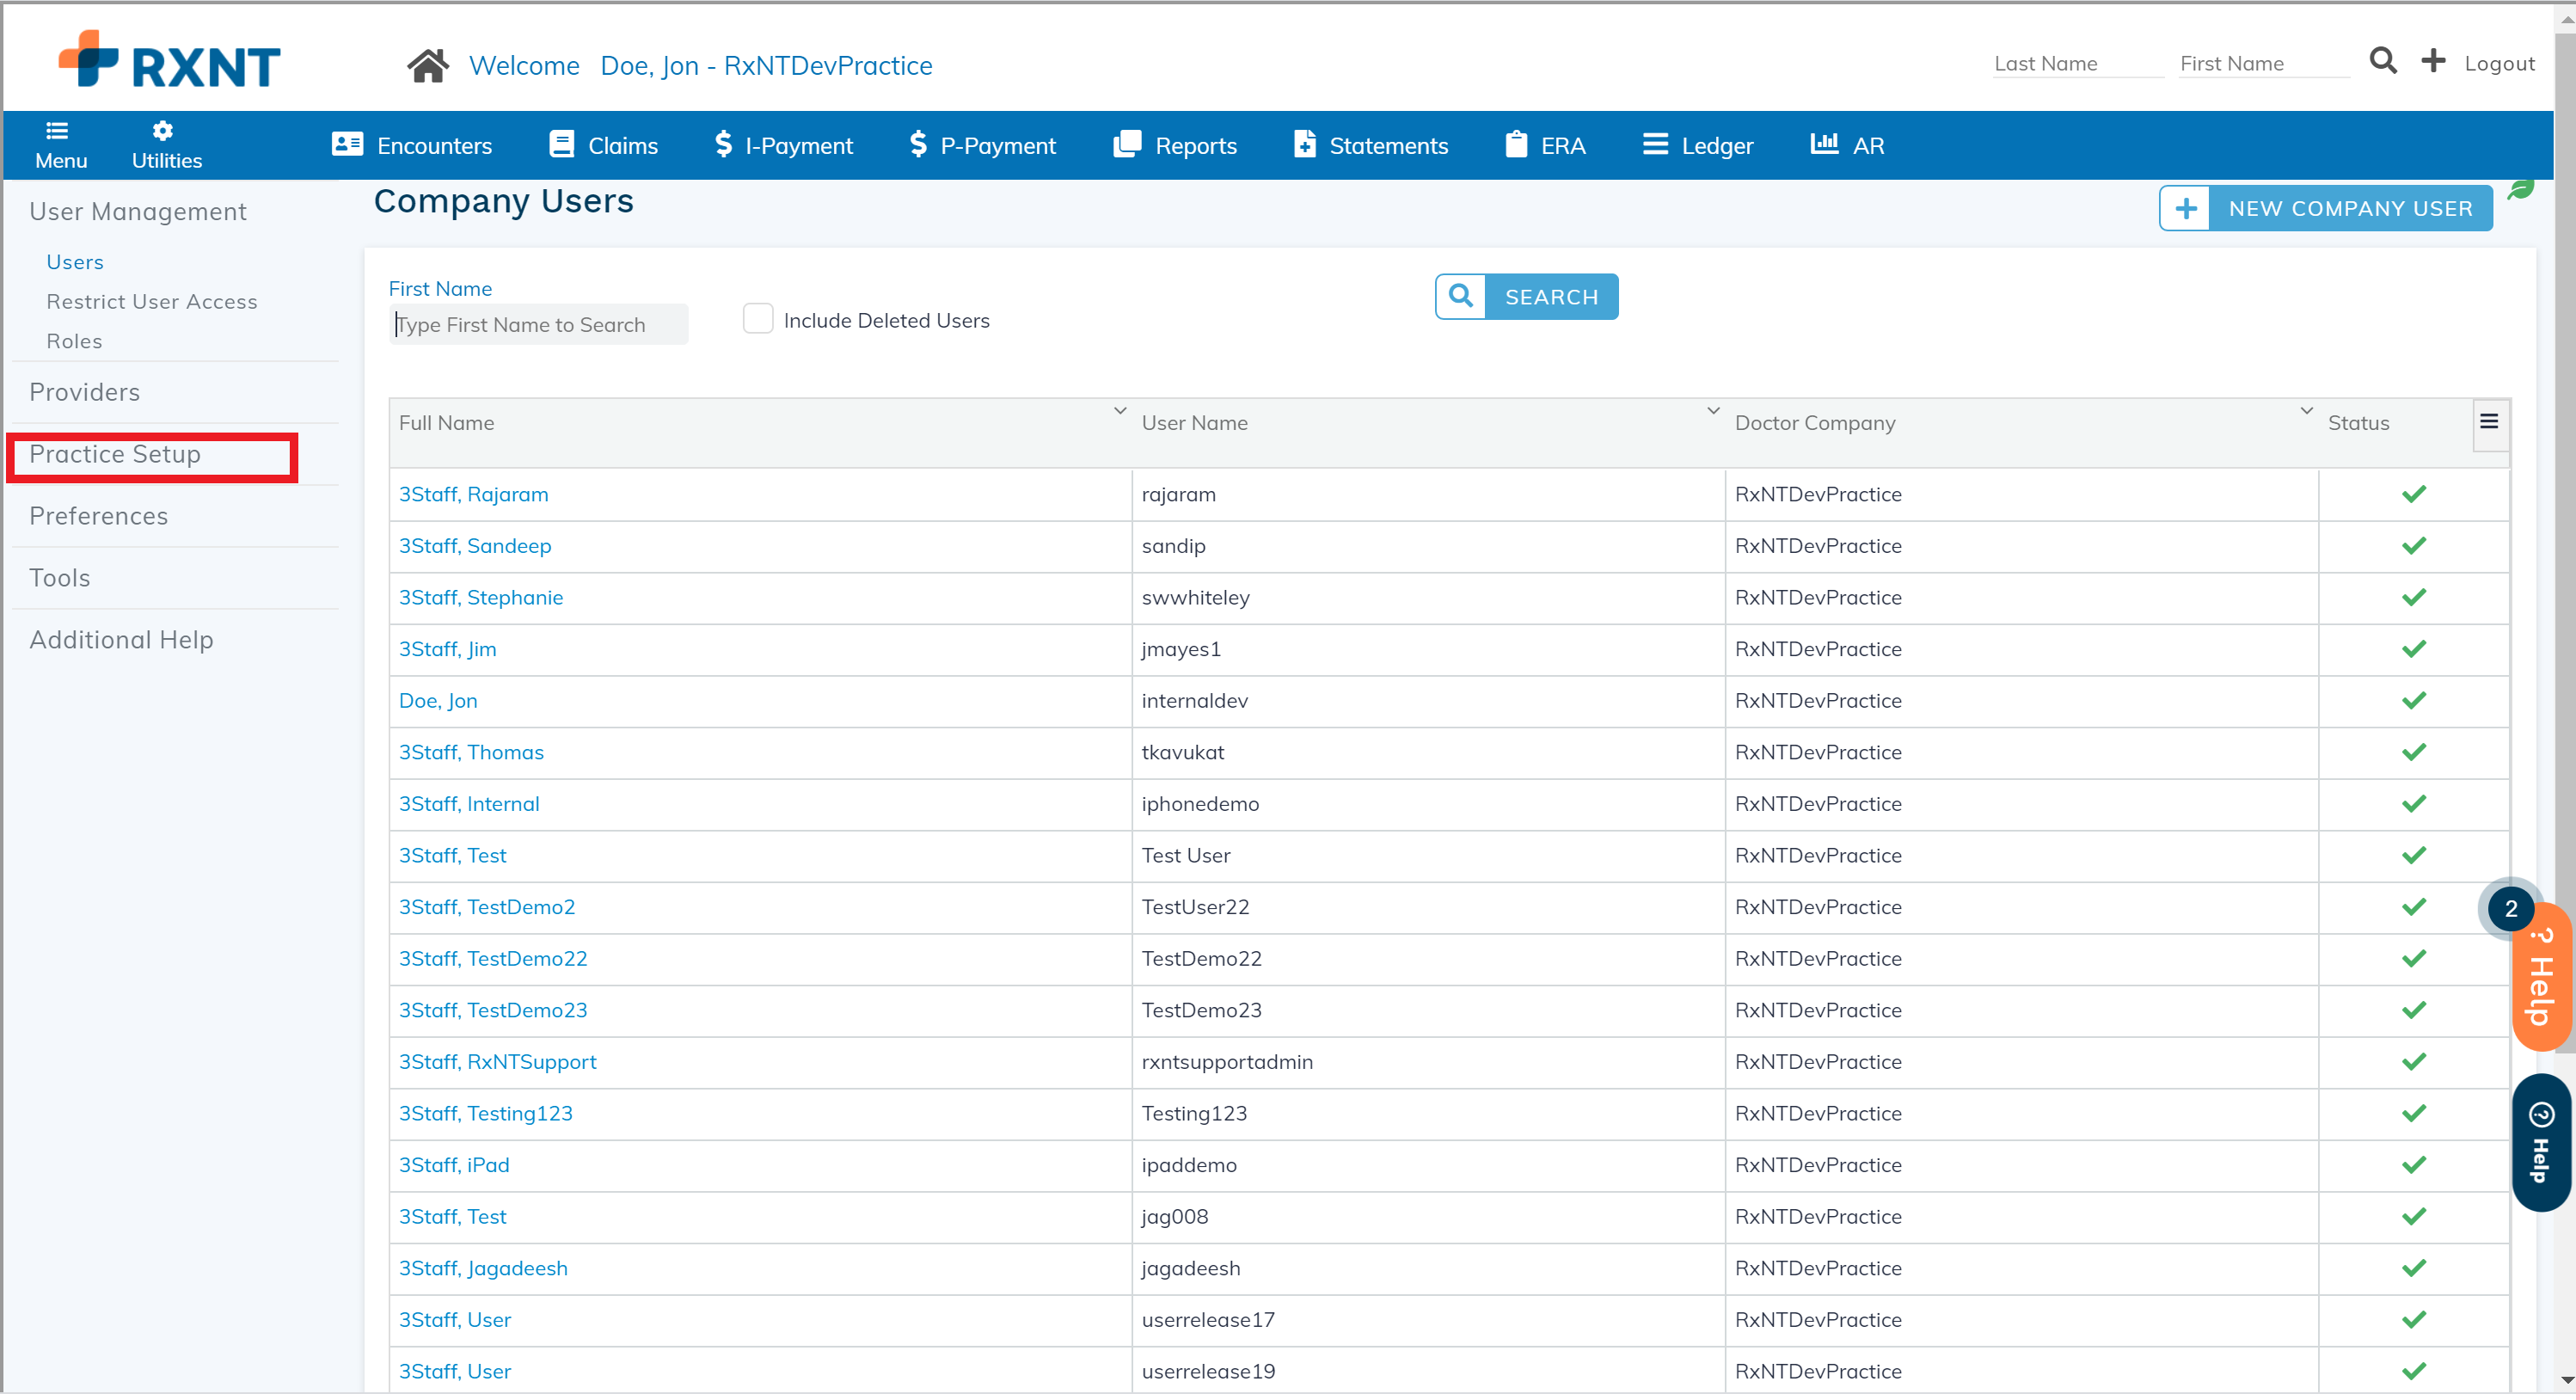Click the home icon beside Welcome
This screenshot has width=2576, height=1400.
(428, 66)
